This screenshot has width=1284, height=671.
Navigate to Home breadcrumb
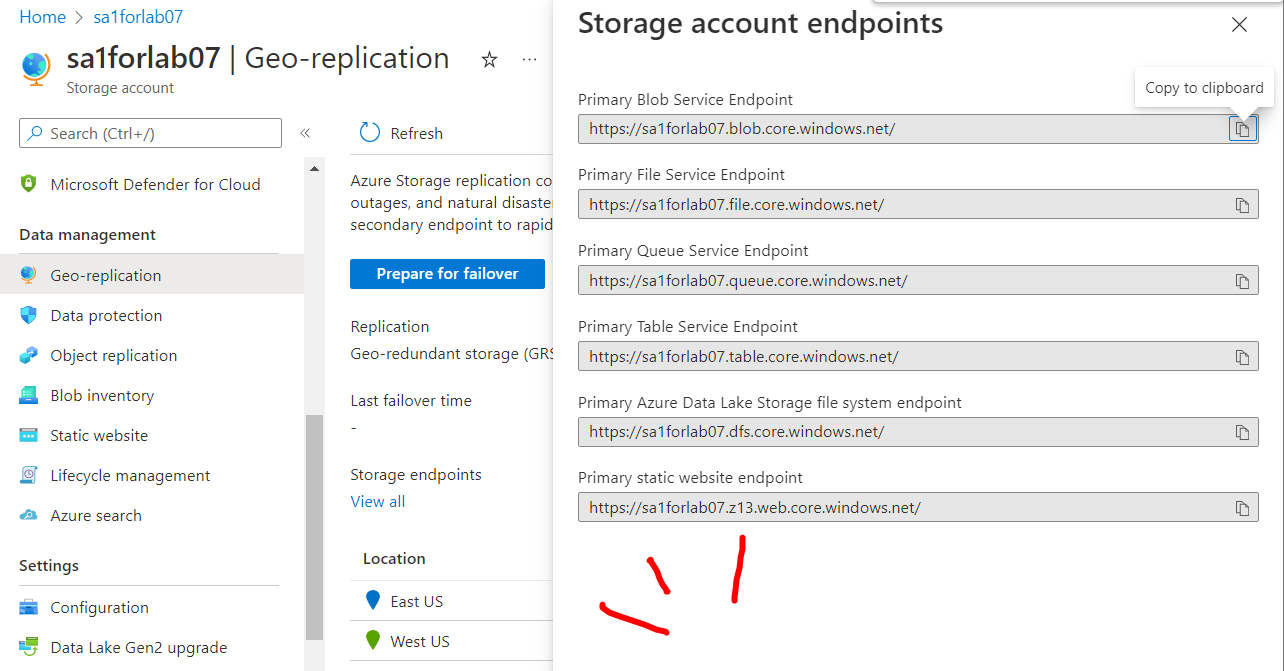42,17
